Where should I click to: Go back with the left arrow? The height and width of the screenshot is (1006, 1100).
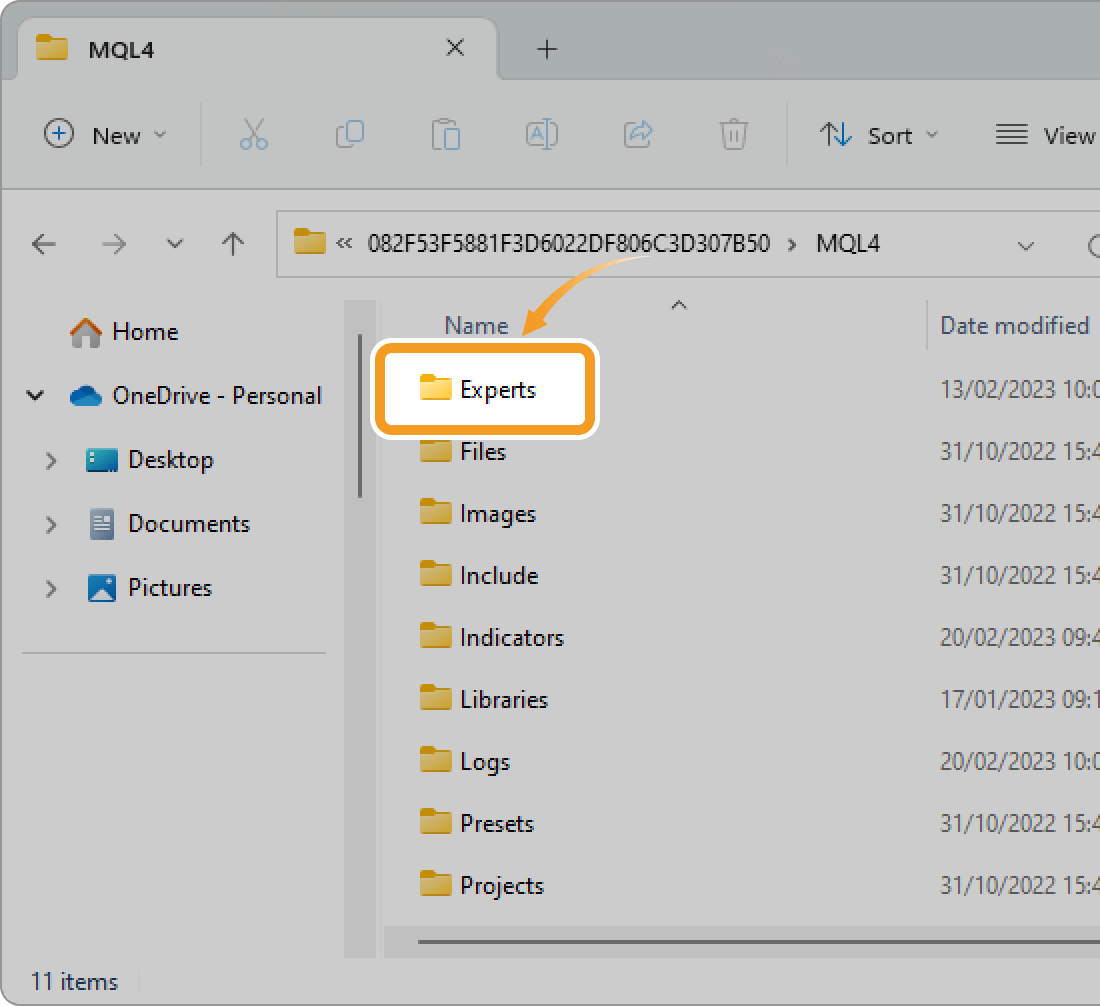point(44,244)
